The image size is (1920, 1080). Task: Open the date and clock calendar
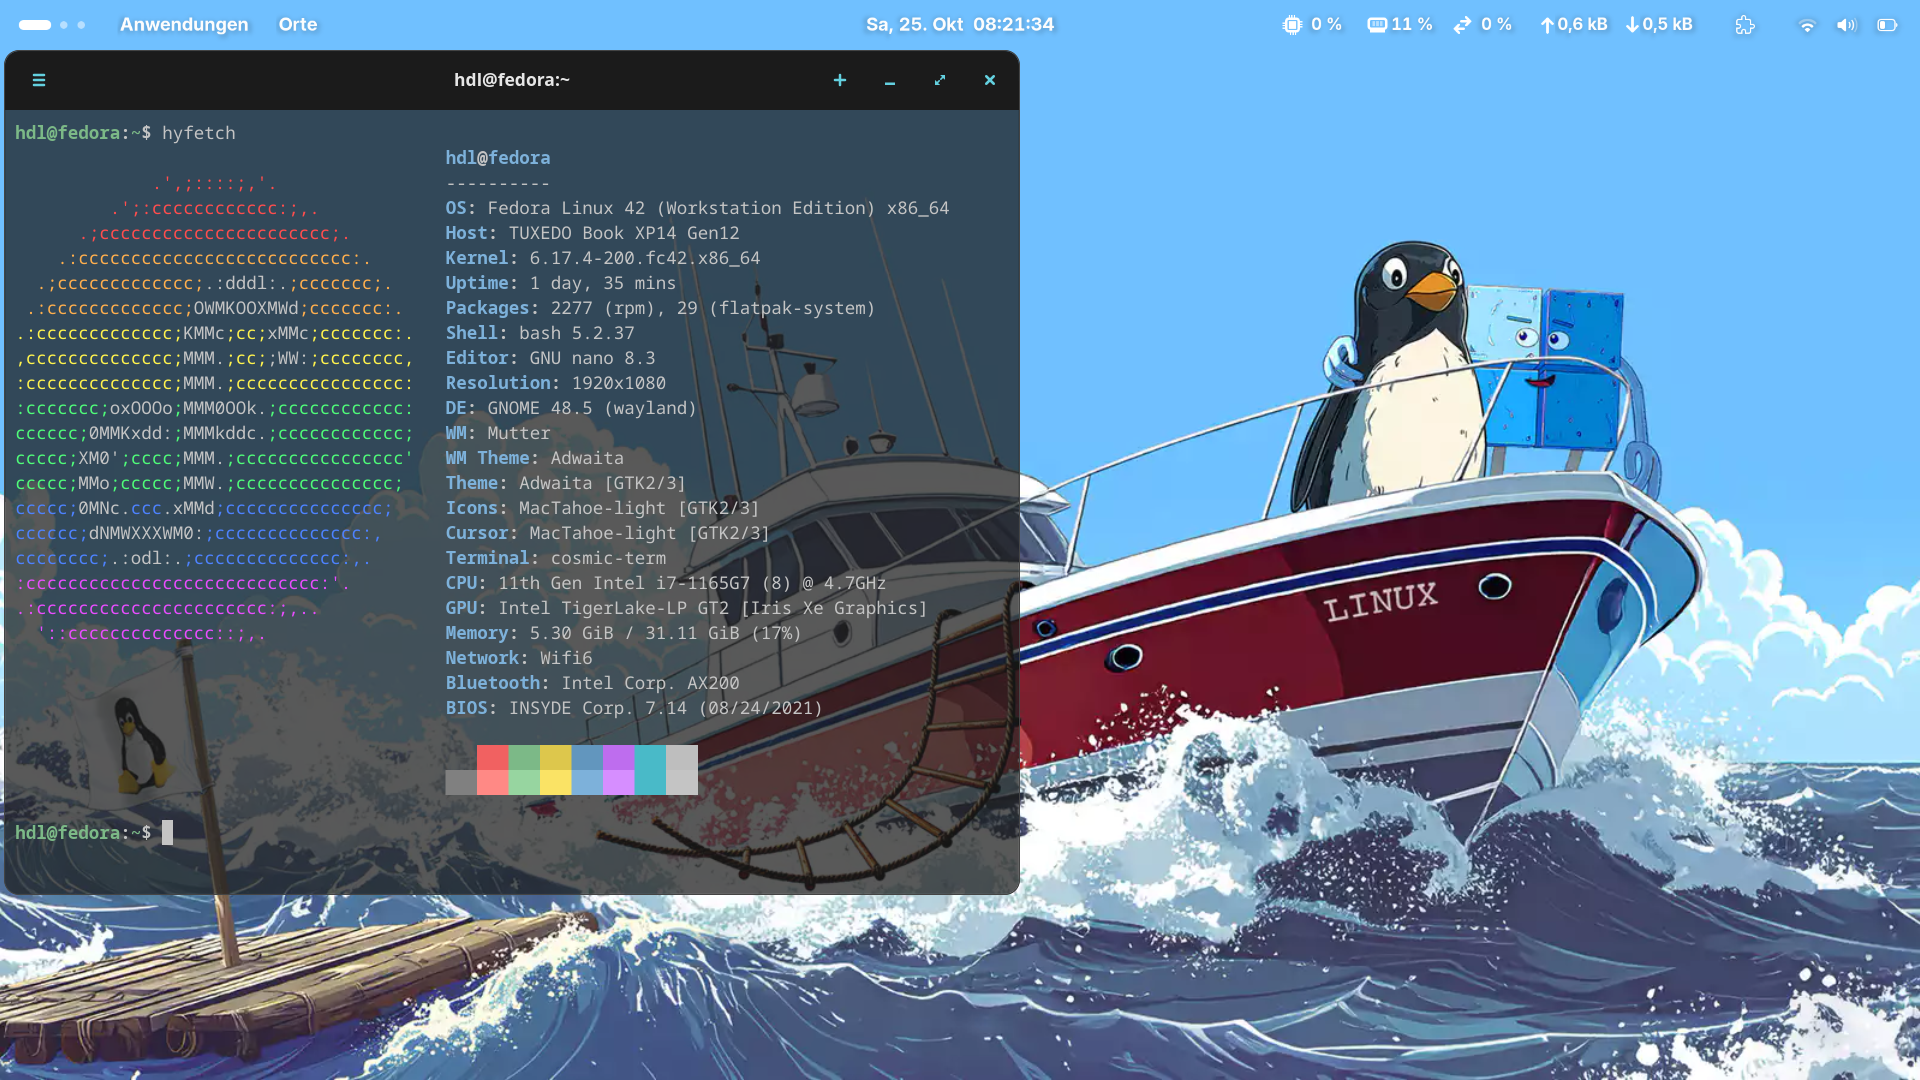(959, 25)
